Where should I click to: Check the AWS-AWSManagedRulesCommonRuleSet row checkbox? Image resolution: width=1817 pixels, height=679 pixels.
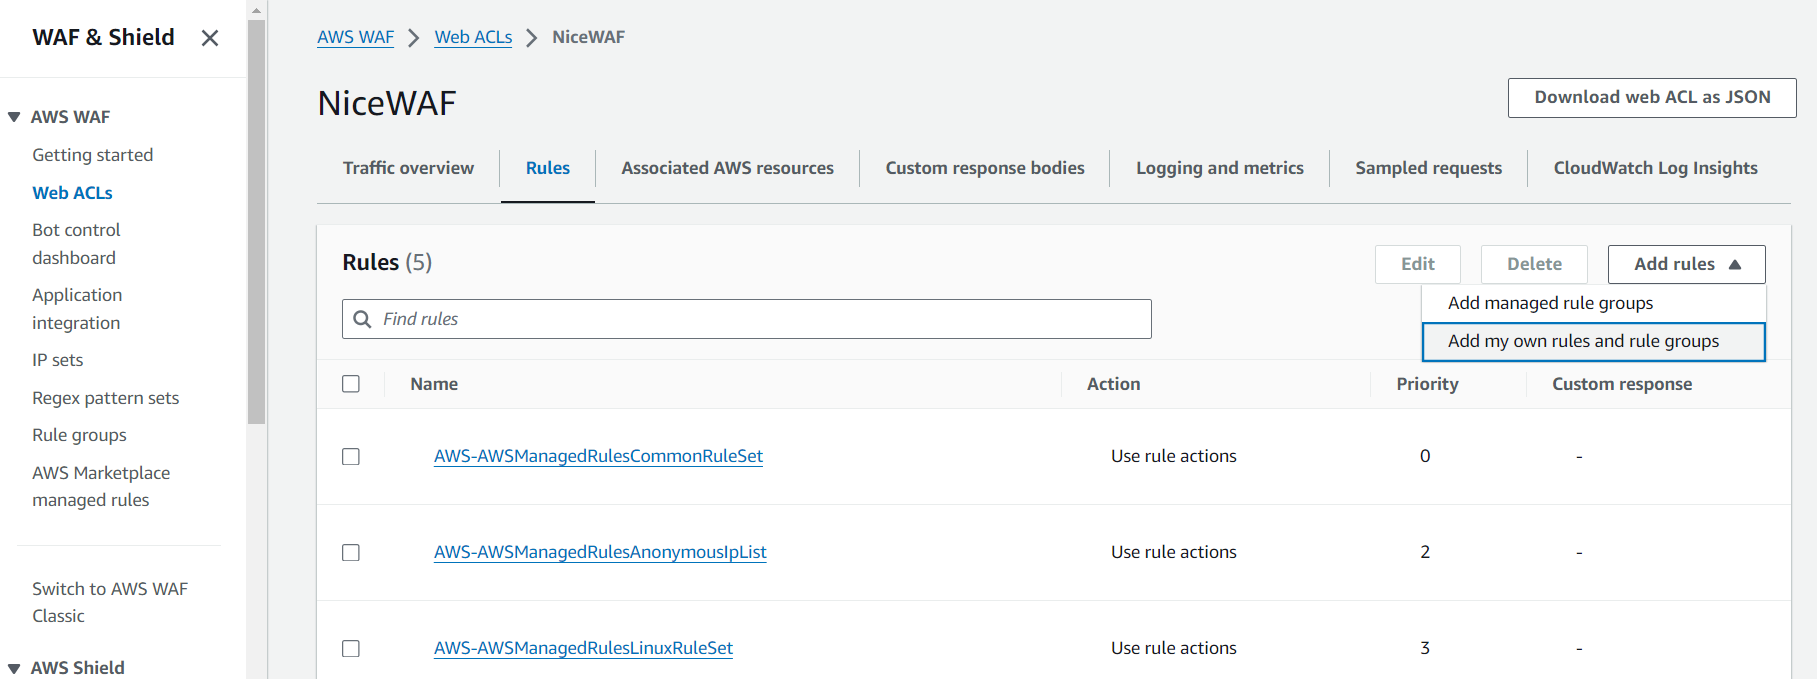pos(351,457)
